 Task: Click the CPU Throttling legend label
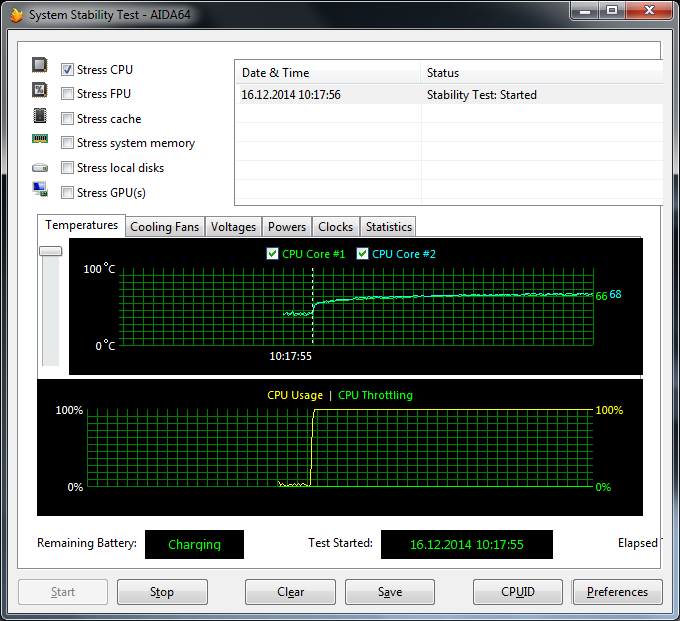(x=376, y=395)
